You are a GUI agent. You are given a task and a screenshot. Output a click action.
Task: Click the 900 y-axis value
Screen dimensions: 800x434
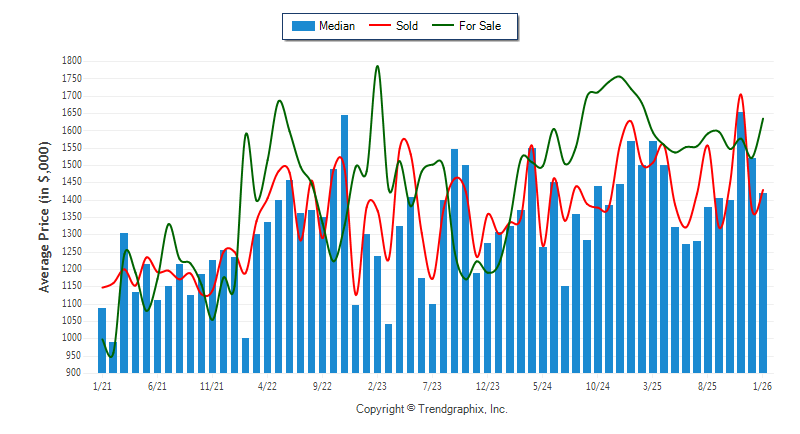click(73, 373)
